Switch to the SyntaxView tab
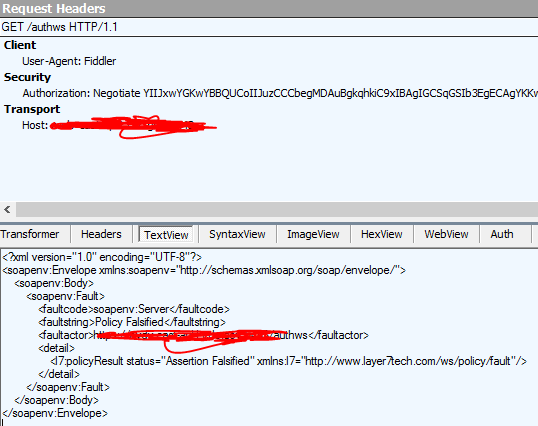 (x=237, y=234)
